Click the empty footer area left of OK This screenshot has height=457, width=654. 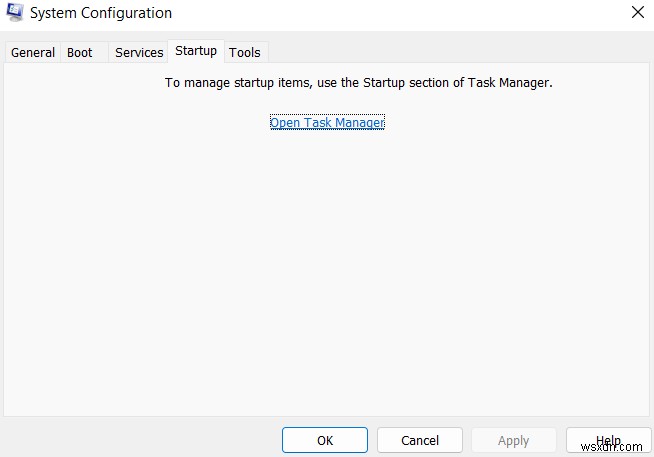(x=140, y=440)
